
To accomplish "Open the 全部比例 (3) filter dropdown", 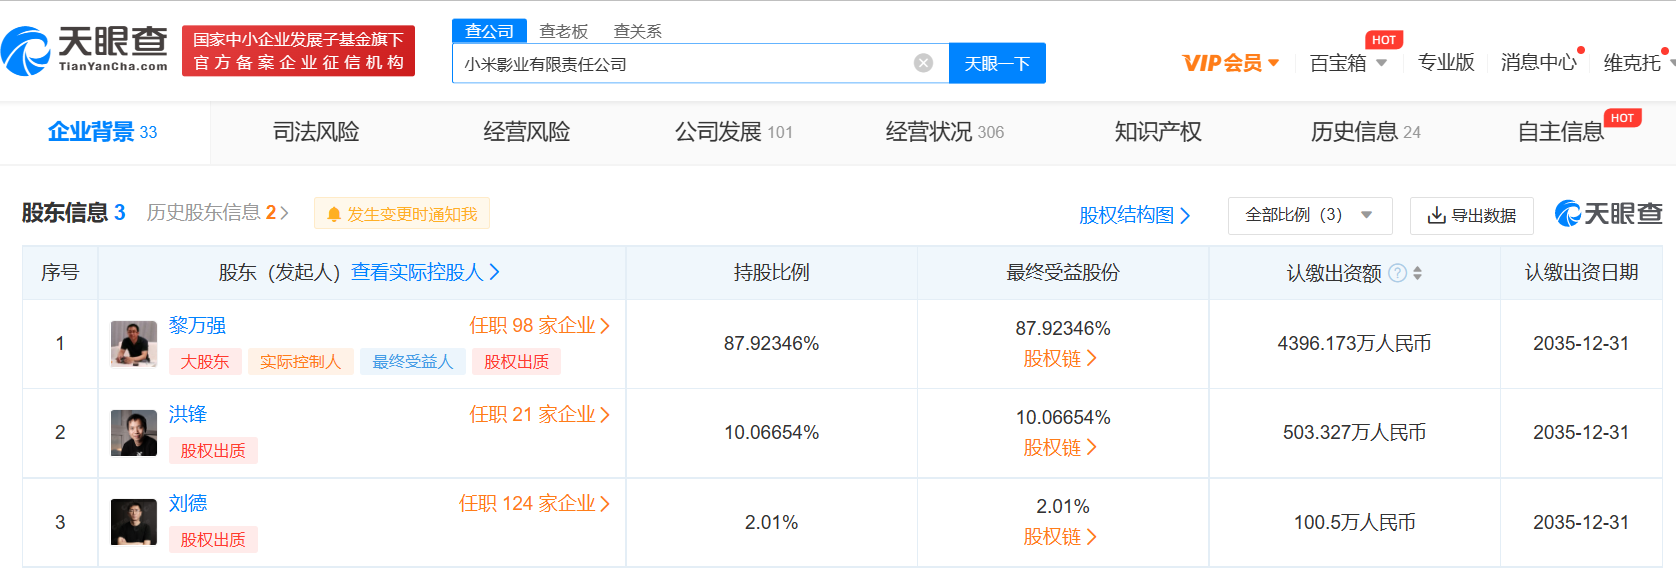I will pyautogui.click(x=1309, y=215).
